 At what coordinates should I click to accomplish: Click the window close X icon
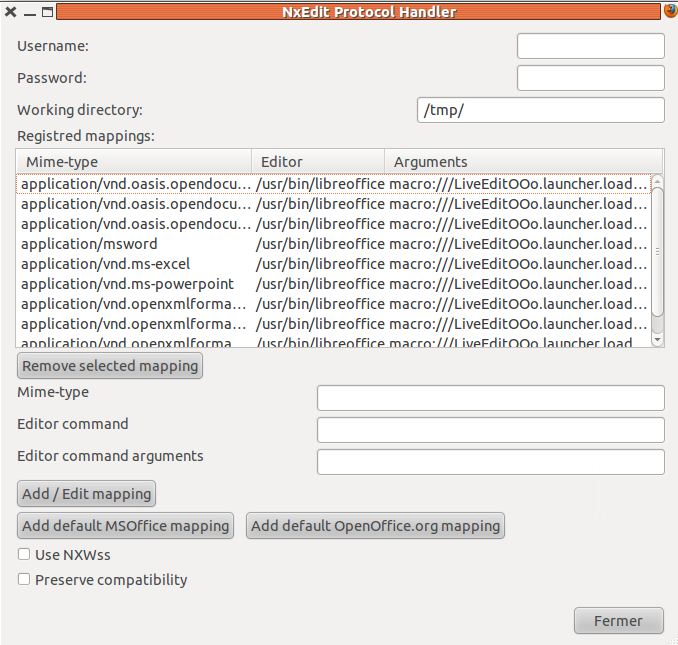[11, 12]
